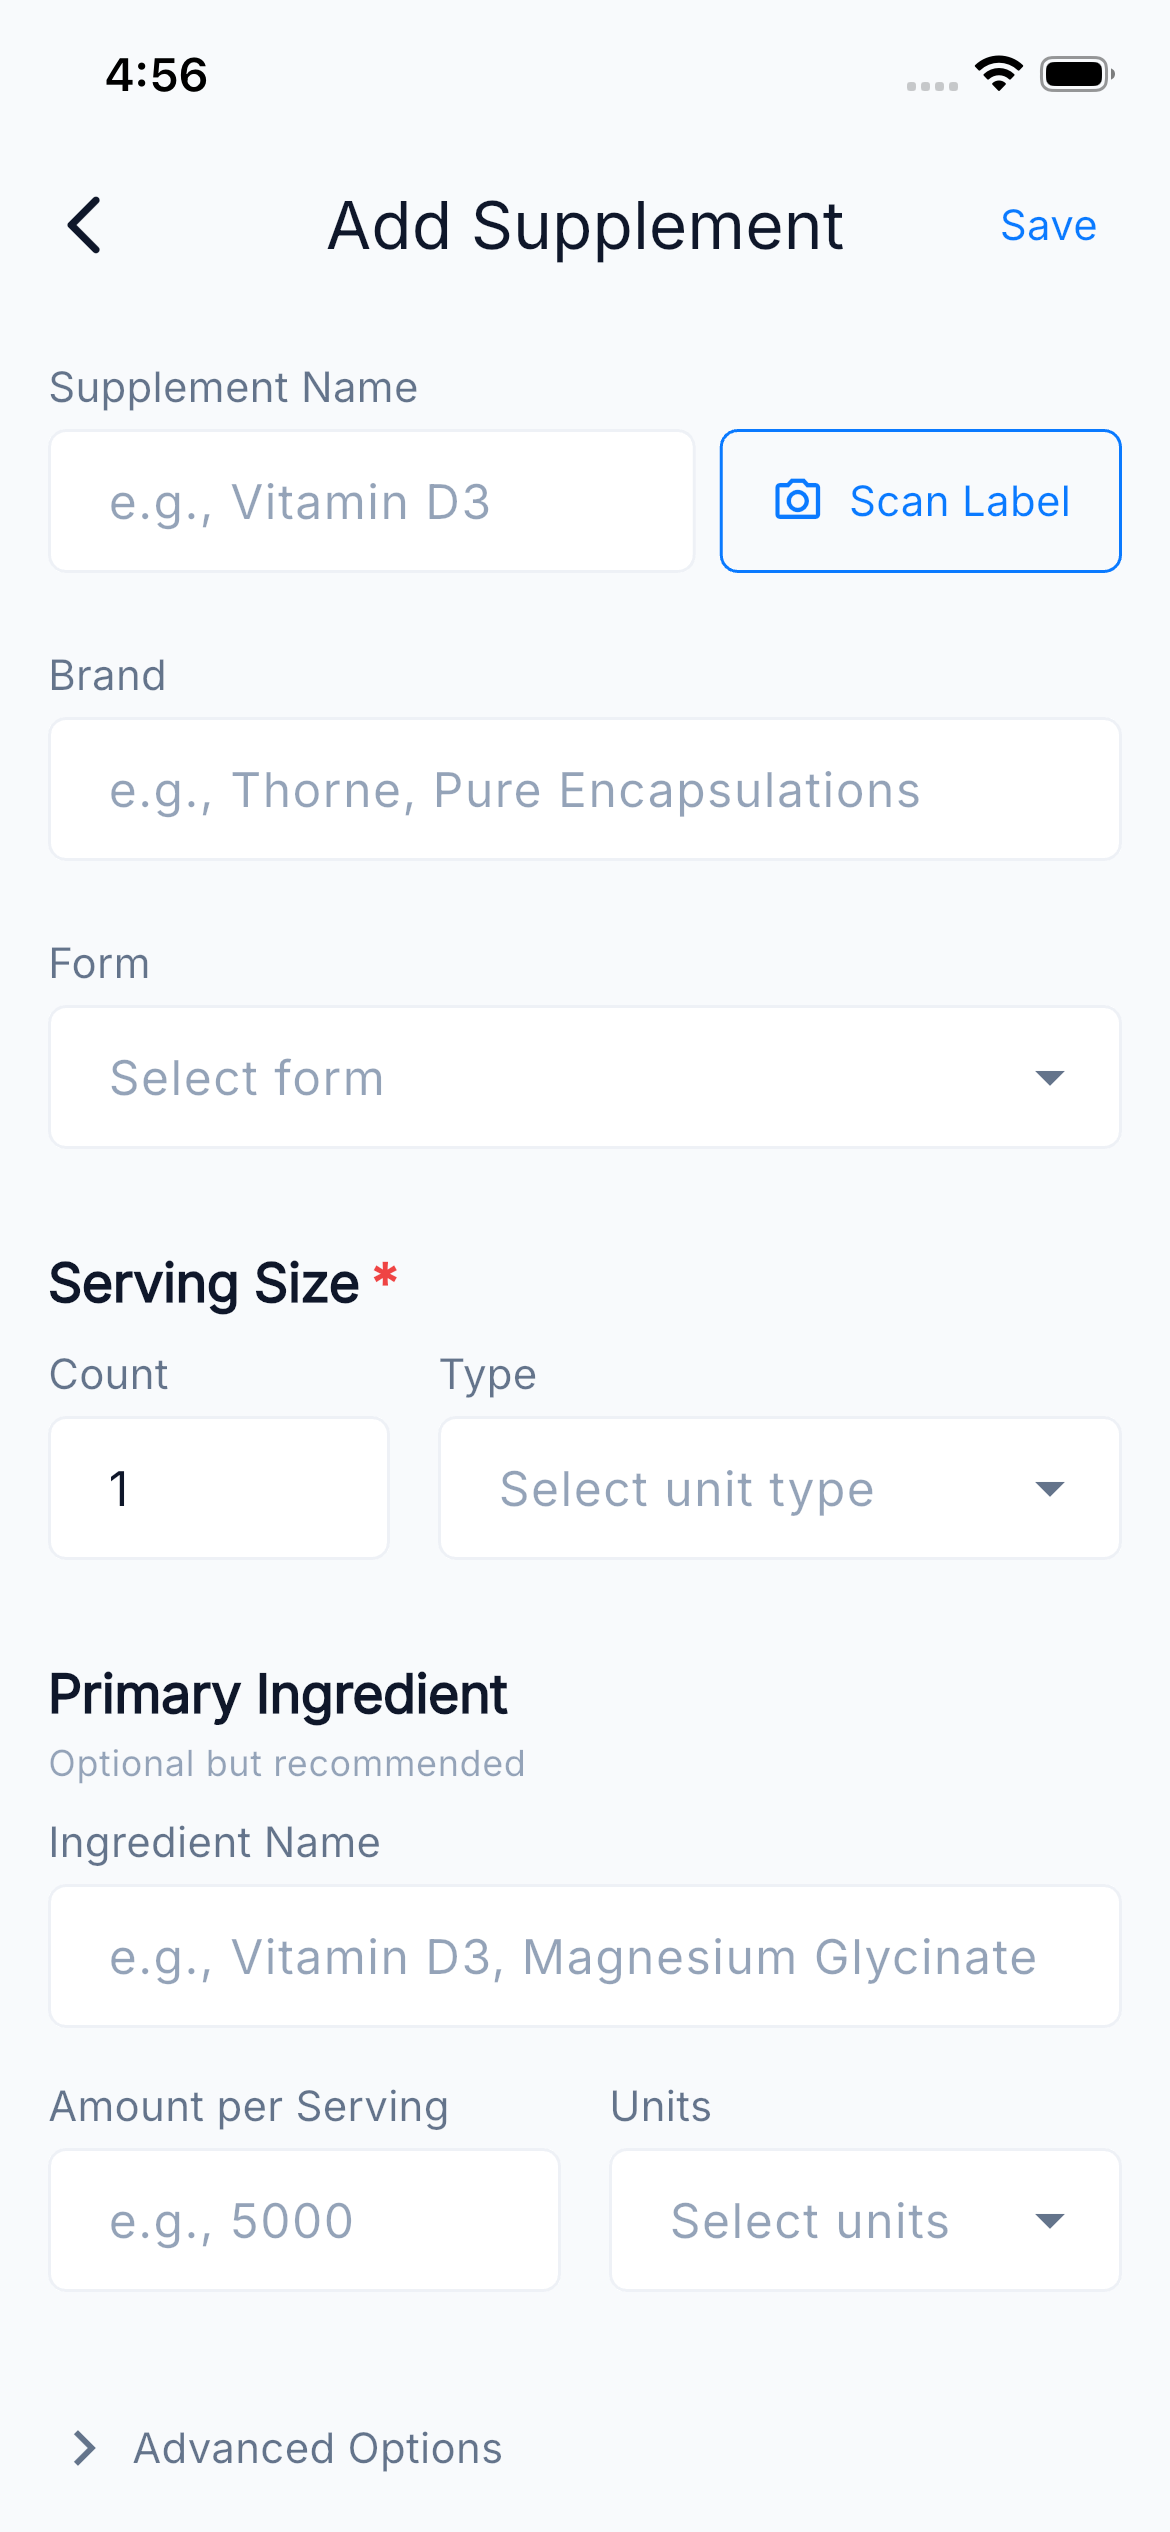Tap the back chevron icon

click(85, 225)
